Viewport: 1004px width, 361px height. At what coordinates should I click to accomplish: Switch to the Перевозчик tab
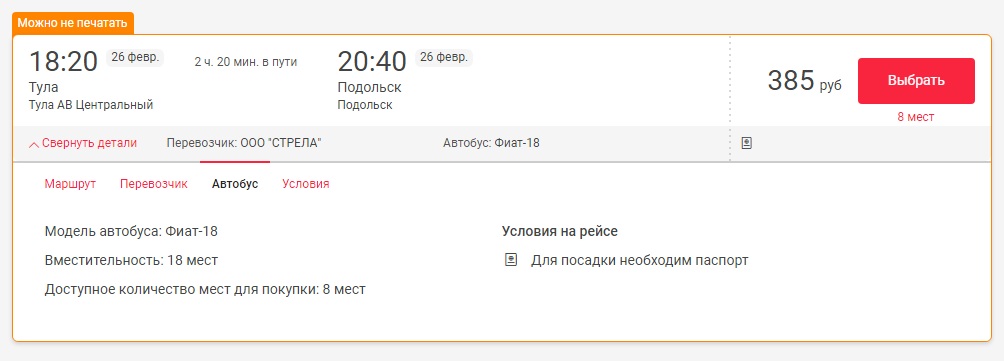tap(154, 184)
